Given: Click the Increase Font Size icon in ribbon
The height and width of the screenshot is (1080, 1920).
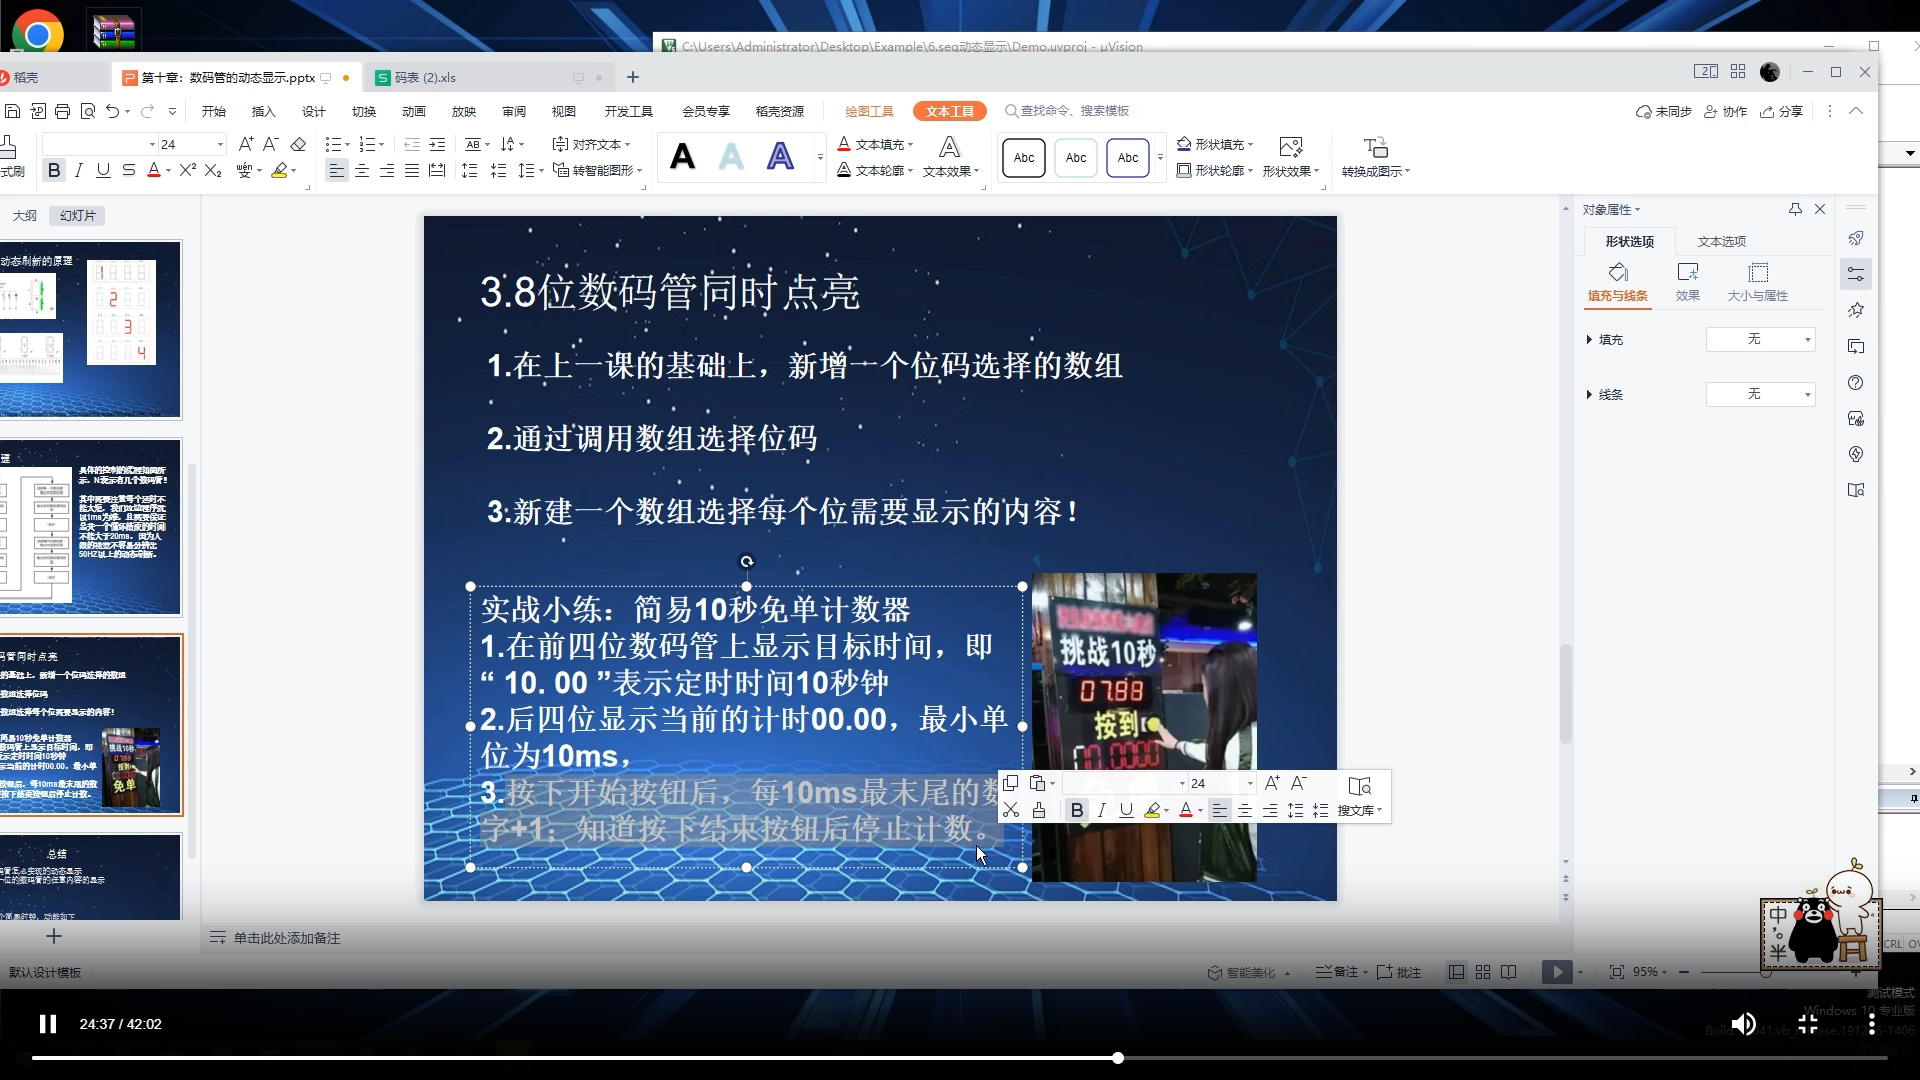Looking at the screenshot, I should (246, 144).
